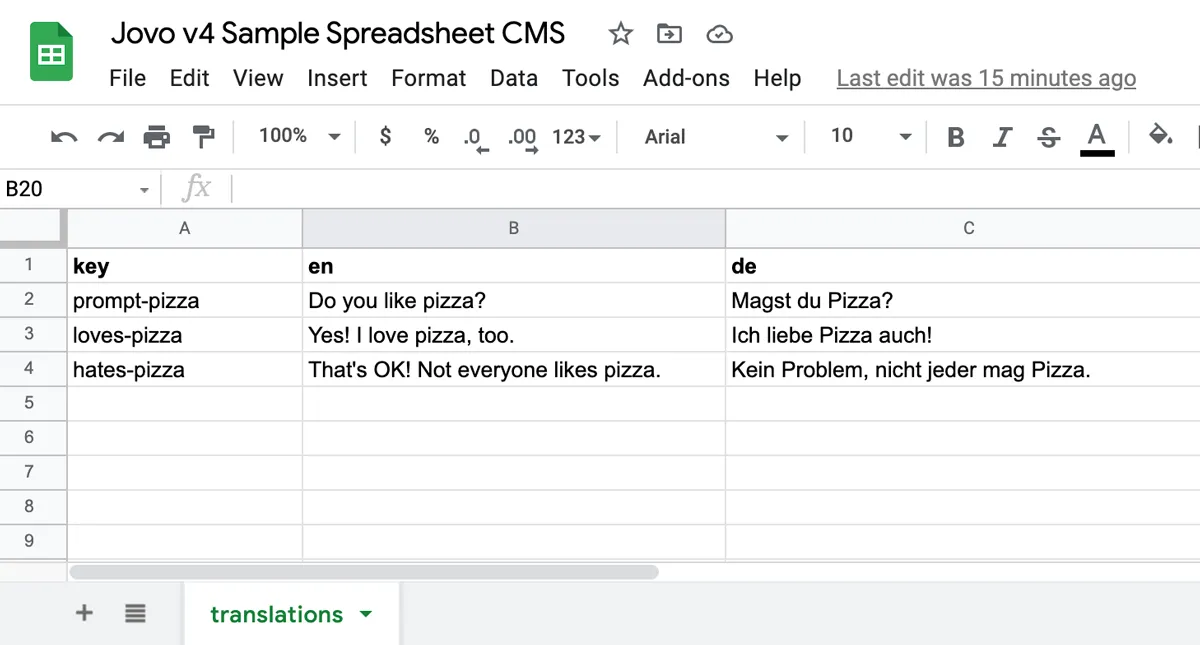Select the Paint format tool
The image size is (1200, 645).
click(203, 137)
